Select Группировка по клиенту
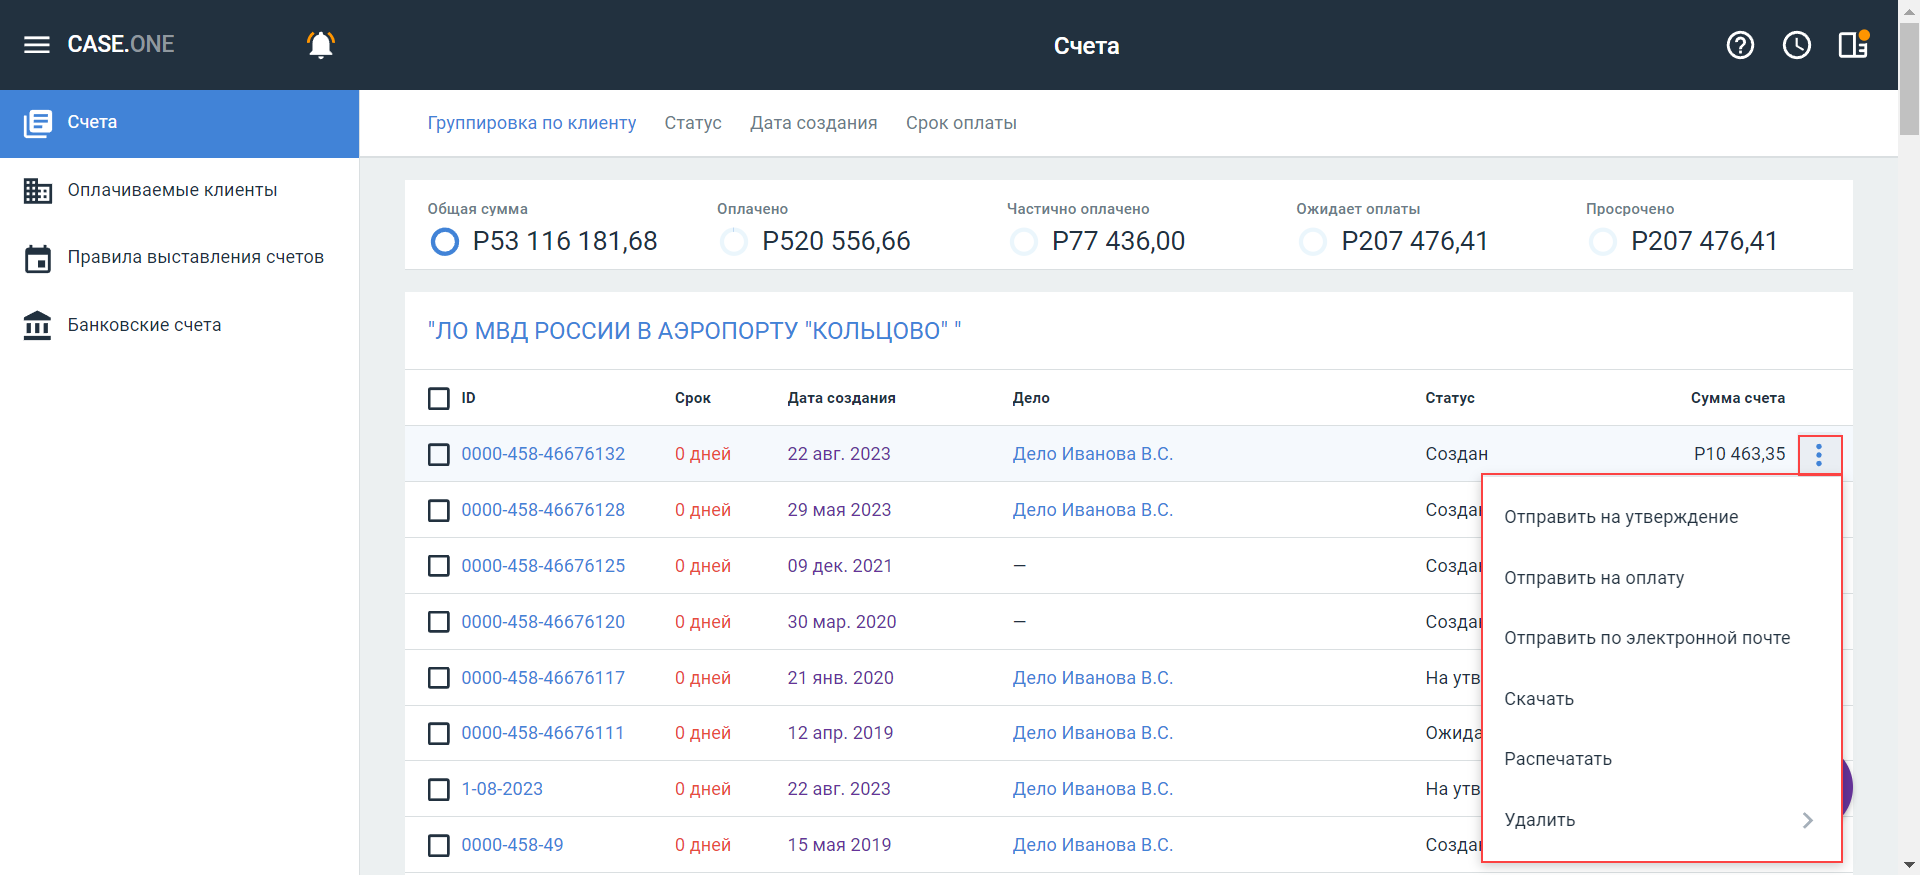Viewport: 1920px width, 875px height. point(532,123)
